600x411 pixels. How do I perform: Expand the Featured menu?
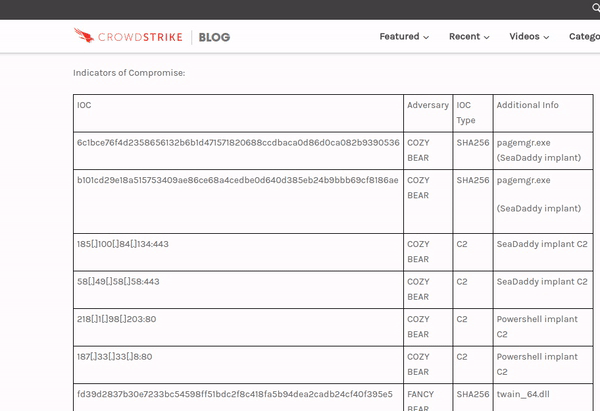pyautogui.click(x=404, y=36)
